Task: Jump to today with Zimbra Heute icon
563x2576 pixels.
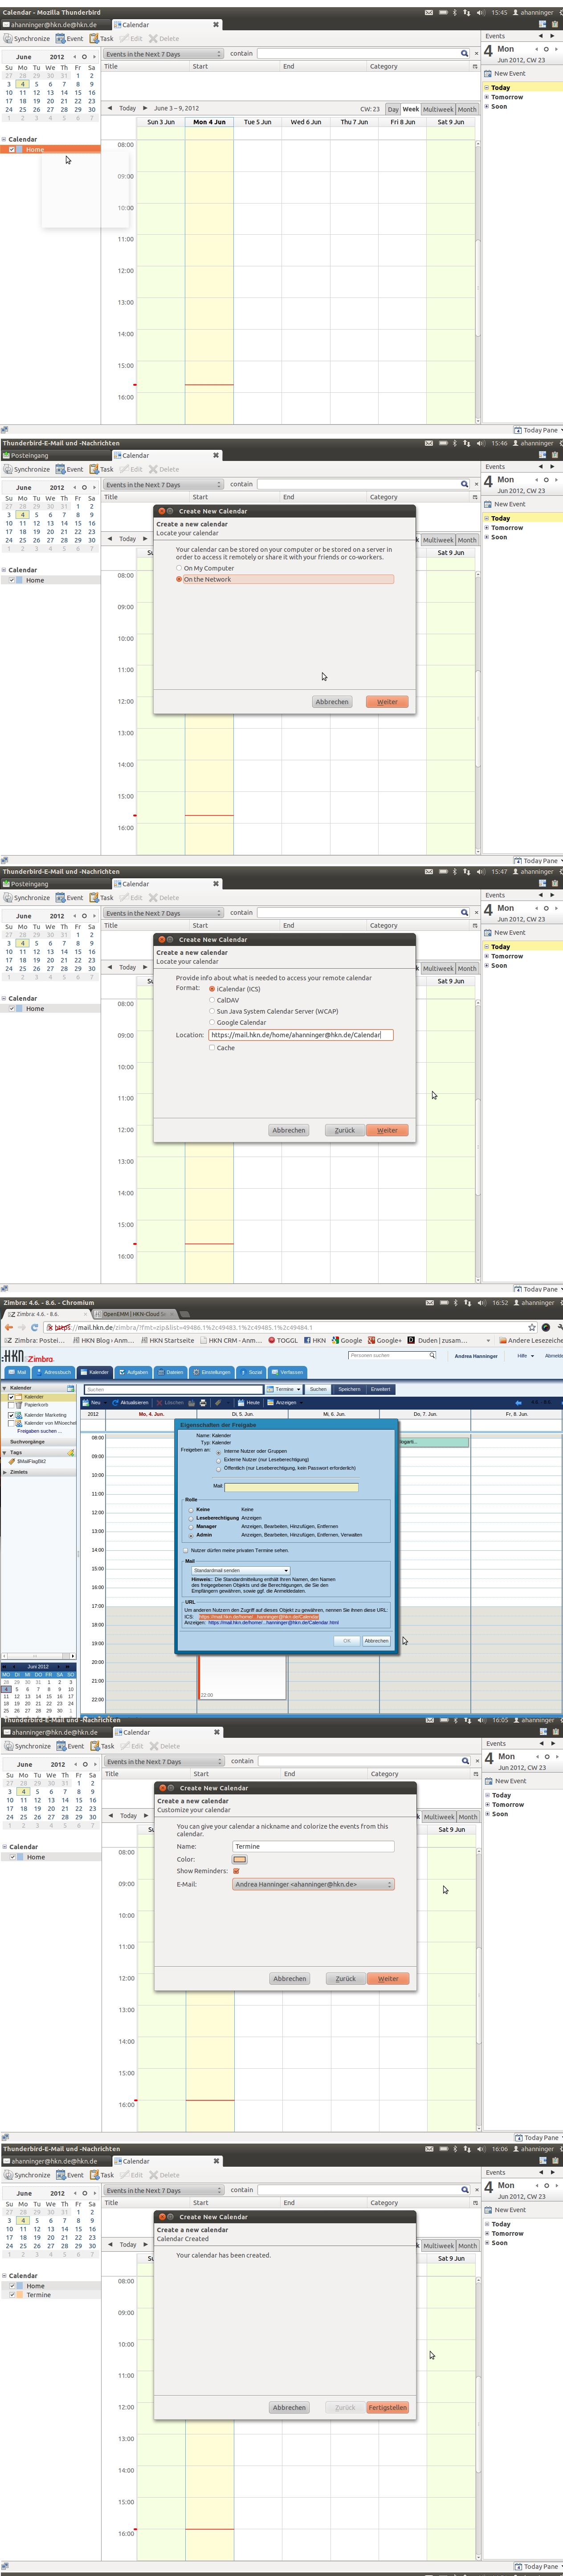Action: tap(240, 1402)
